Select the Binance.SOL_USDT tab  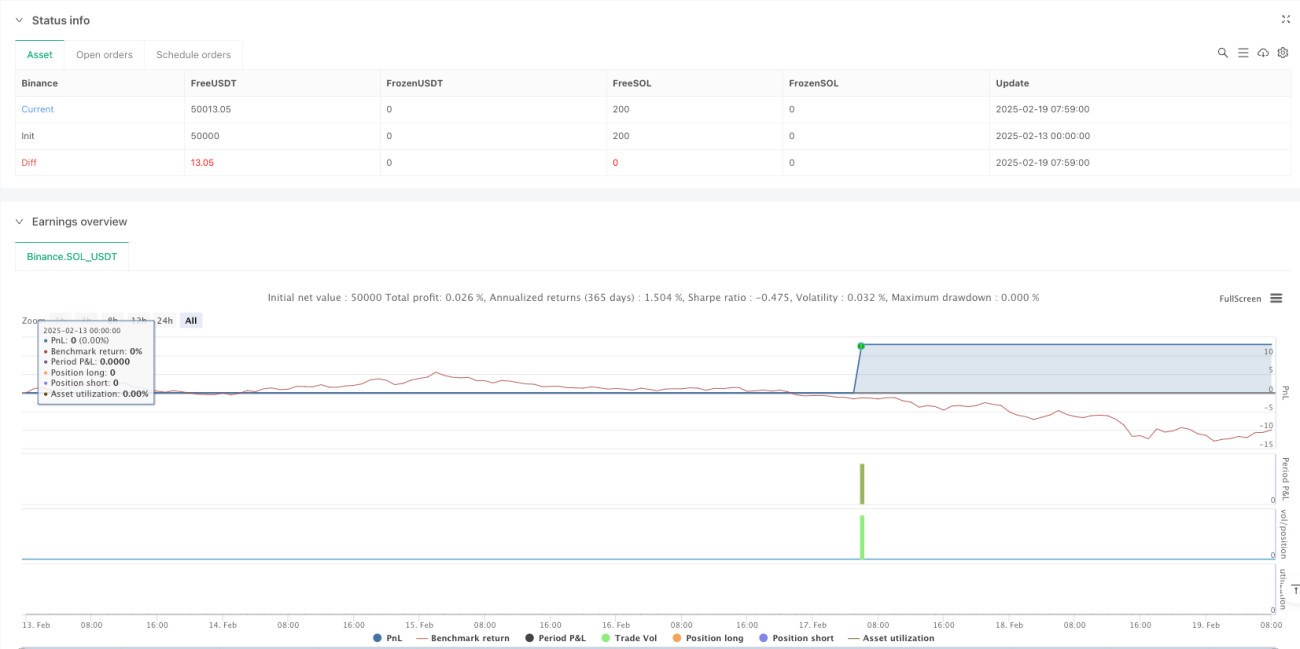72,256
